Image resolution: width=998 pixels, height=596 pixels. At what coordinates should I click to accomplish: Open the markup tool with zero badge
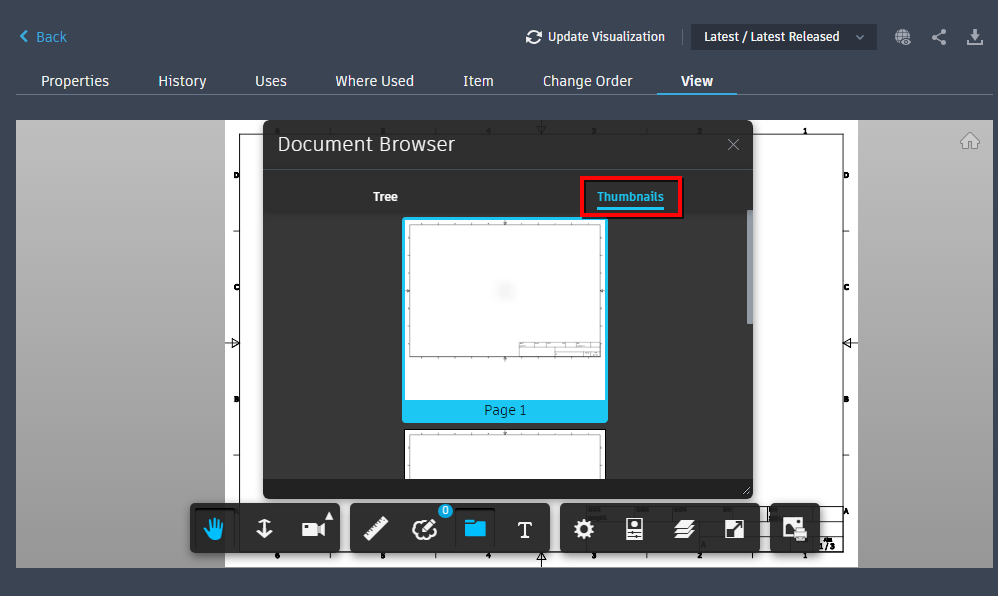pyautogui.click(x=425, y=528)
